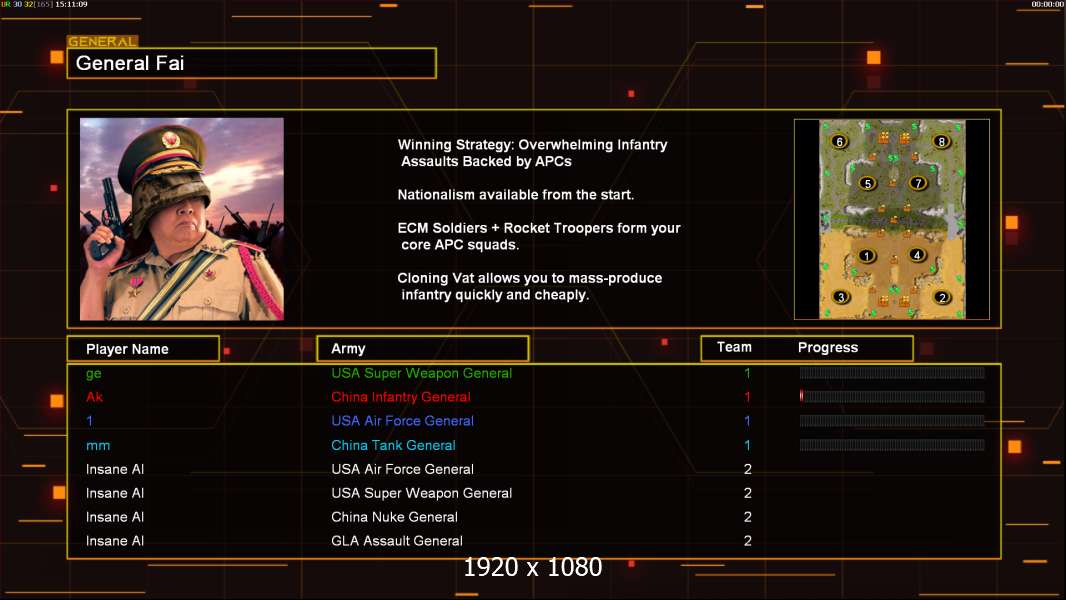1066x600 pixels.
Task: Click start position 6 on the minimap
Action: pyautogui.click(x=840, y=141)
